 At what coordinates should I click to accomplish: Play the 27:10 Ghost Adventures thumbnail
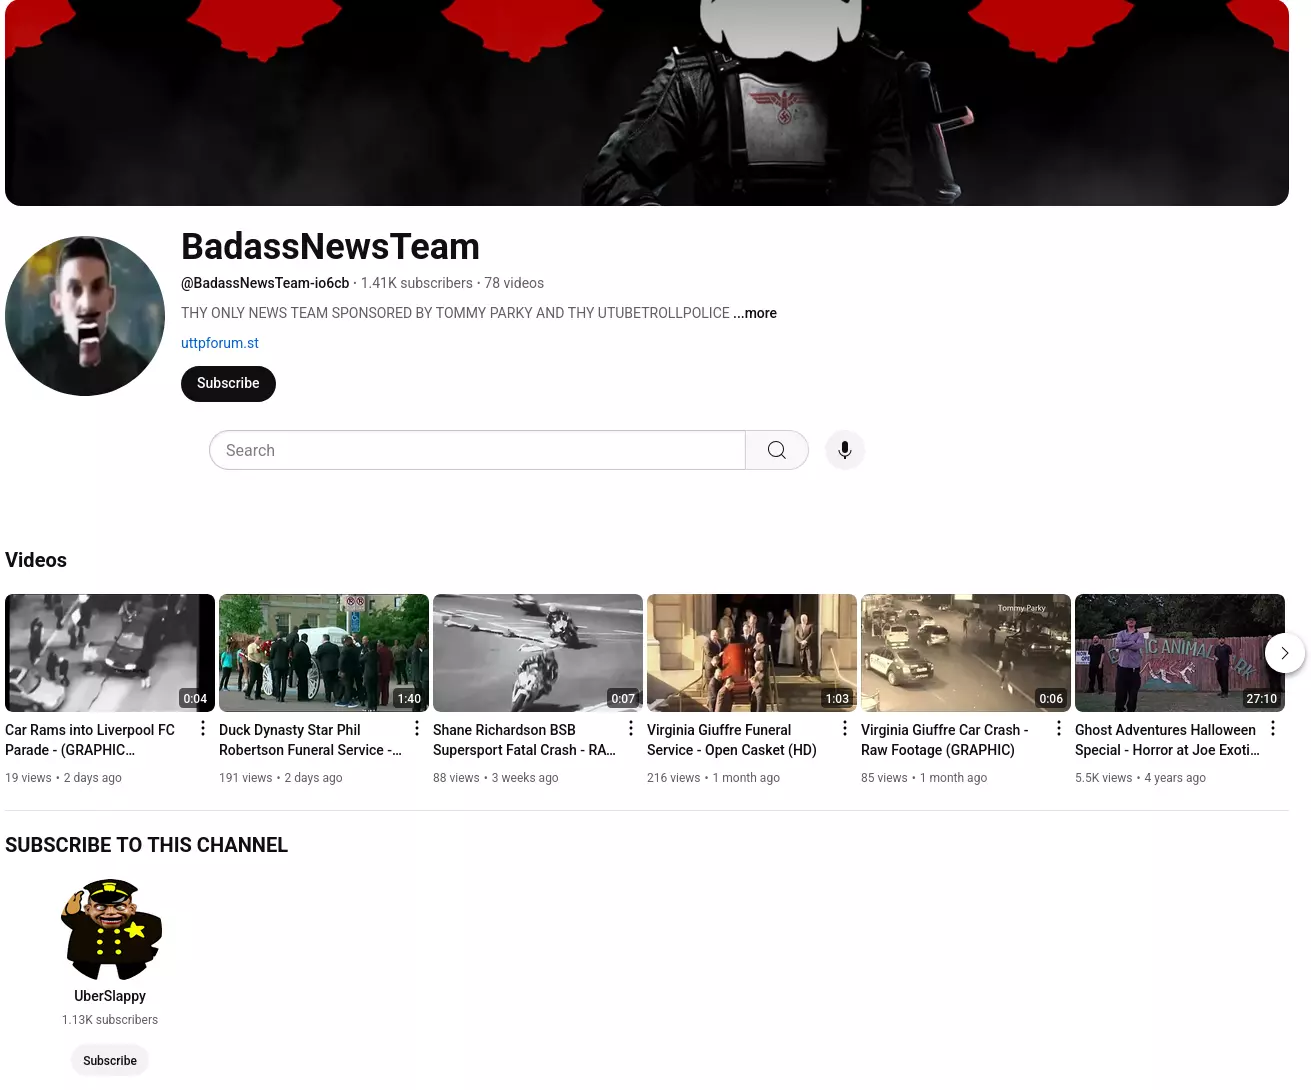1180,653
